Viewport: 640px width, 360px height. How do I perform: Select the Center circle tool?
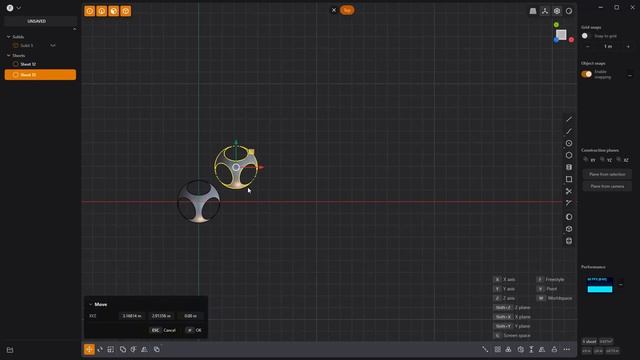569,143
